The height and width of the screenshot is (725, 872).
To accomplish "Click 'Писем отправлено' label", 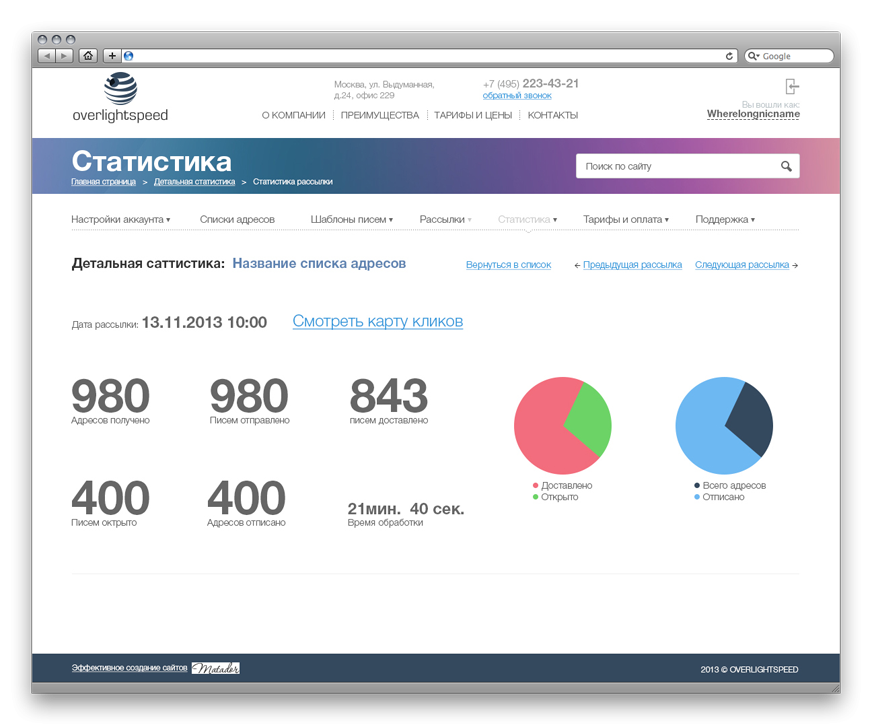I will pos(250,420).
